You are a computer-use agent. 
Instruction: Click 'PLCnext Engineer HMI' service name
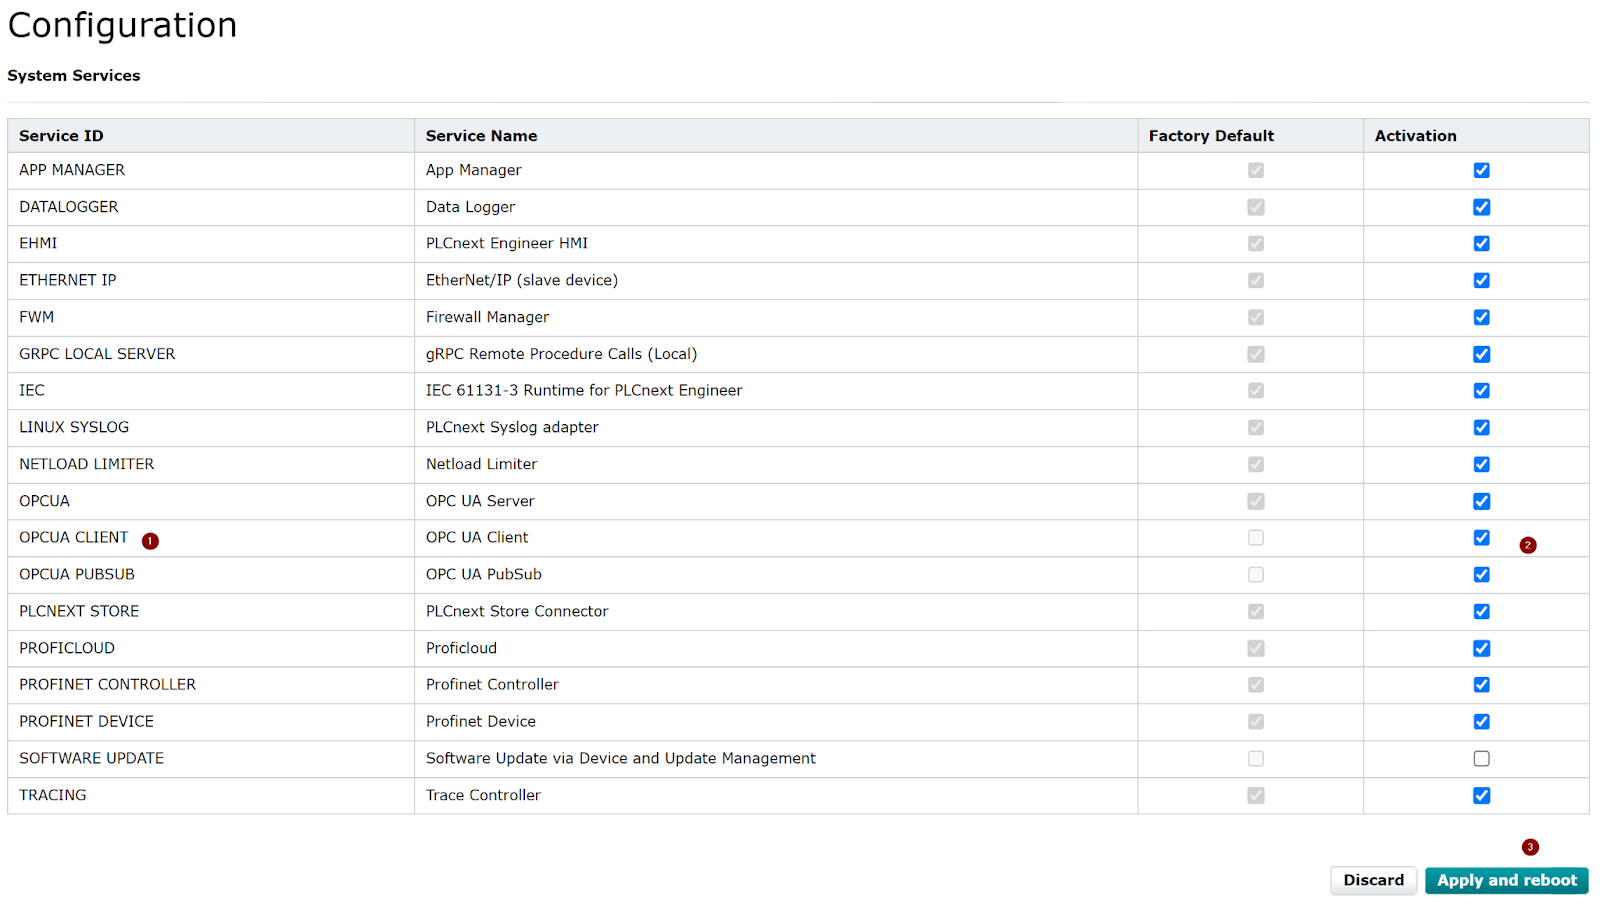[507, 243]
